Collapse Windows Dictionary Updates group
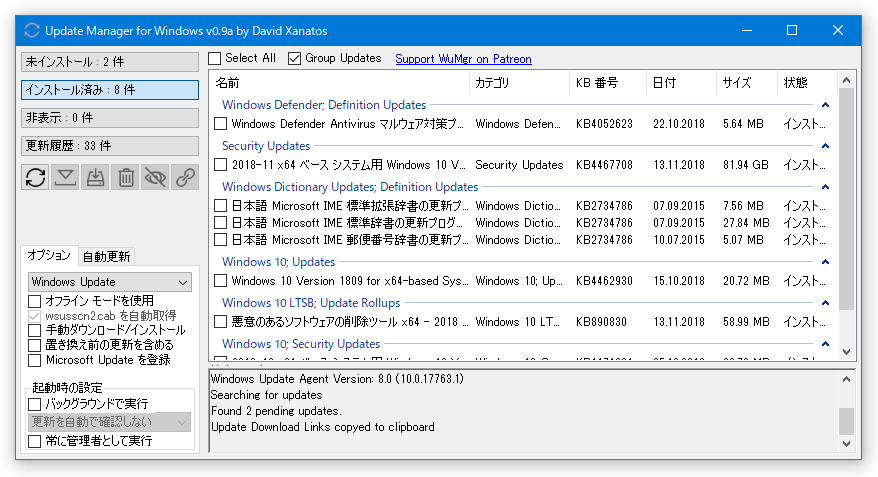 tap(825, 186)
